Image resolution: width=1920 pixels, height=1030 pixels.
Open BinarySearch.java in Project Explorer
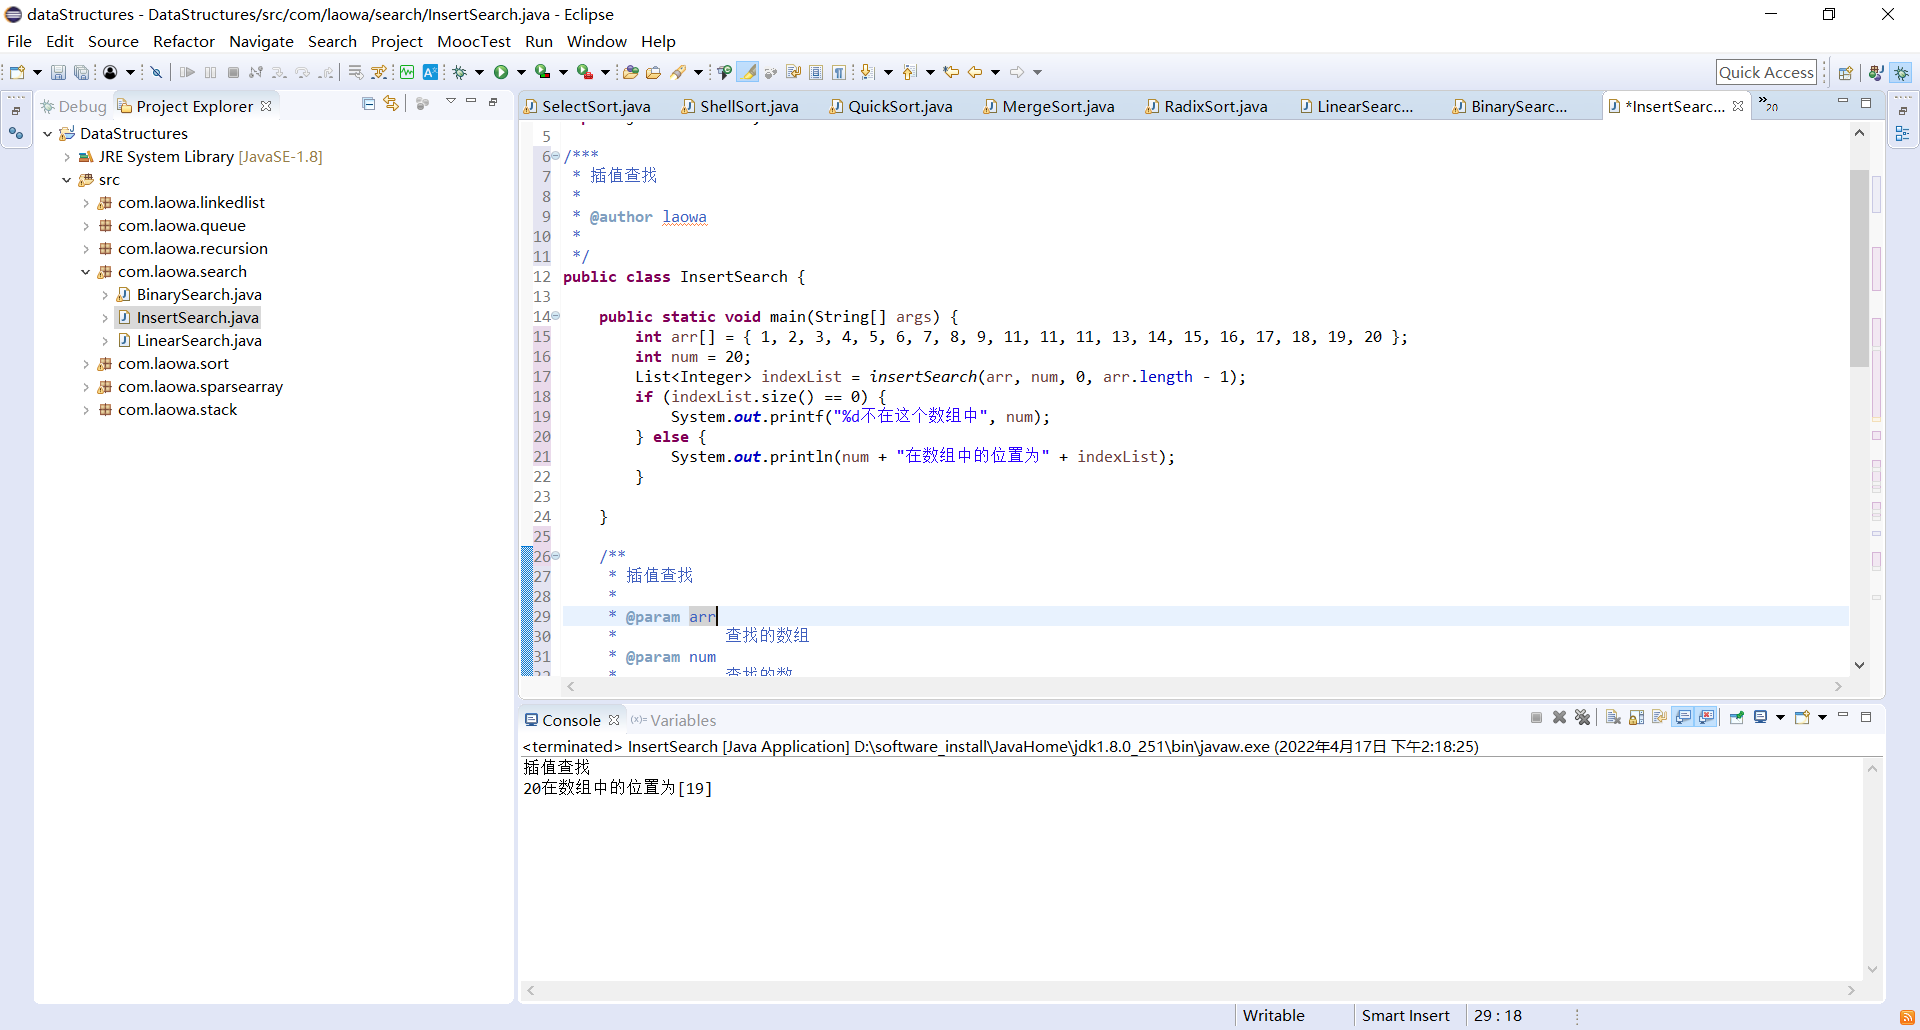point(199,295)
